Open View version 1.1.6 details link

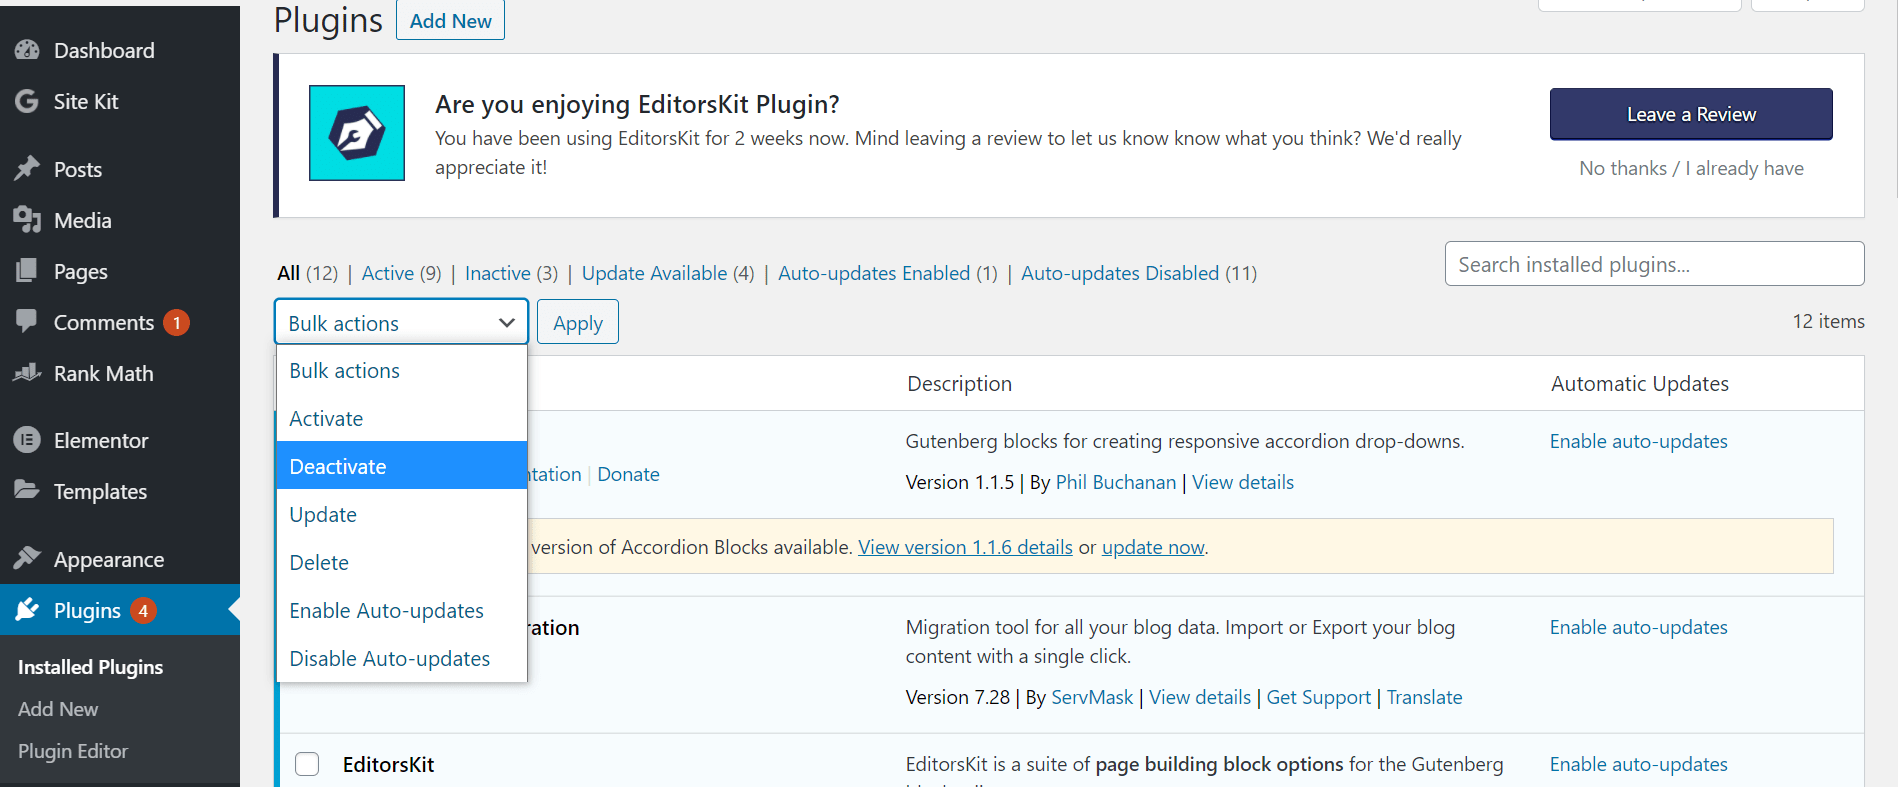(965, 547)
